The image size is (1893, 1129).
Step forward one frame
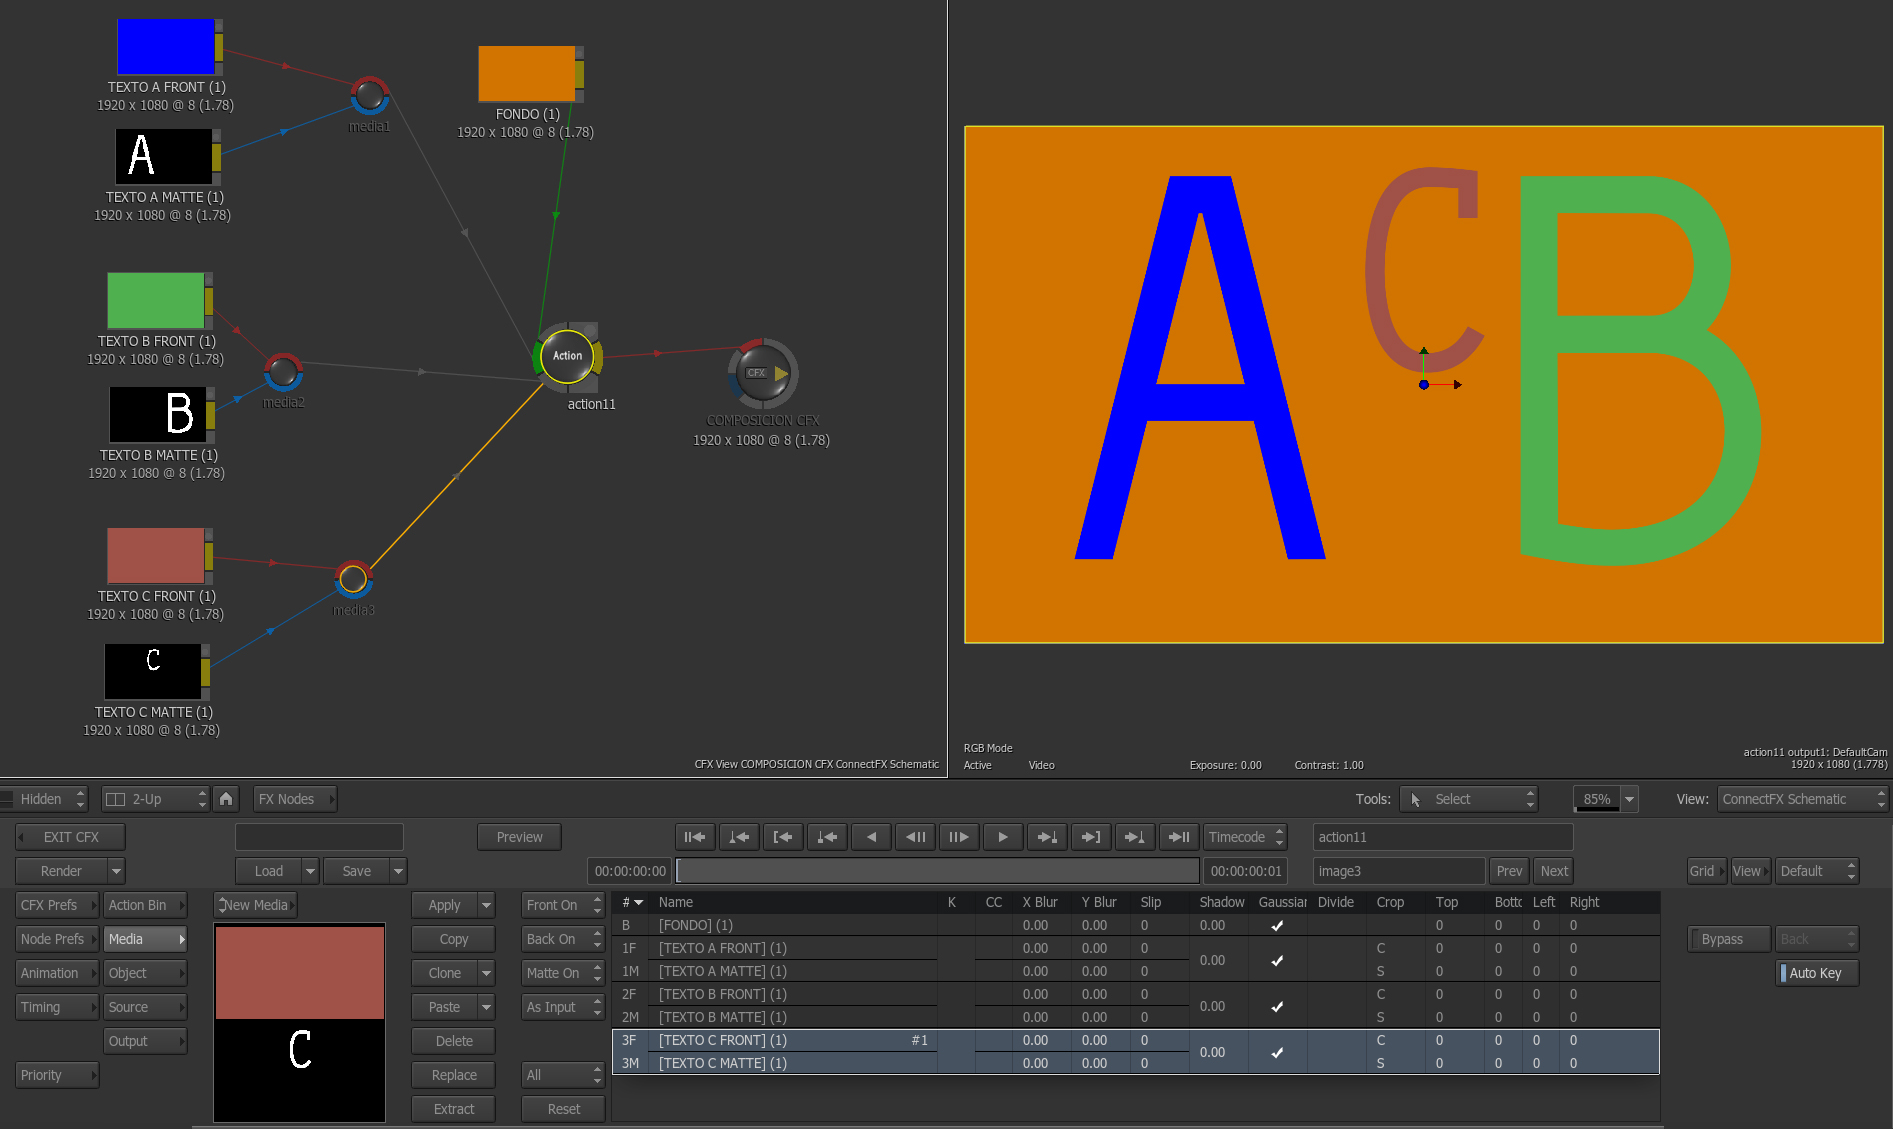pyautogui.click(x=959, y=837)
